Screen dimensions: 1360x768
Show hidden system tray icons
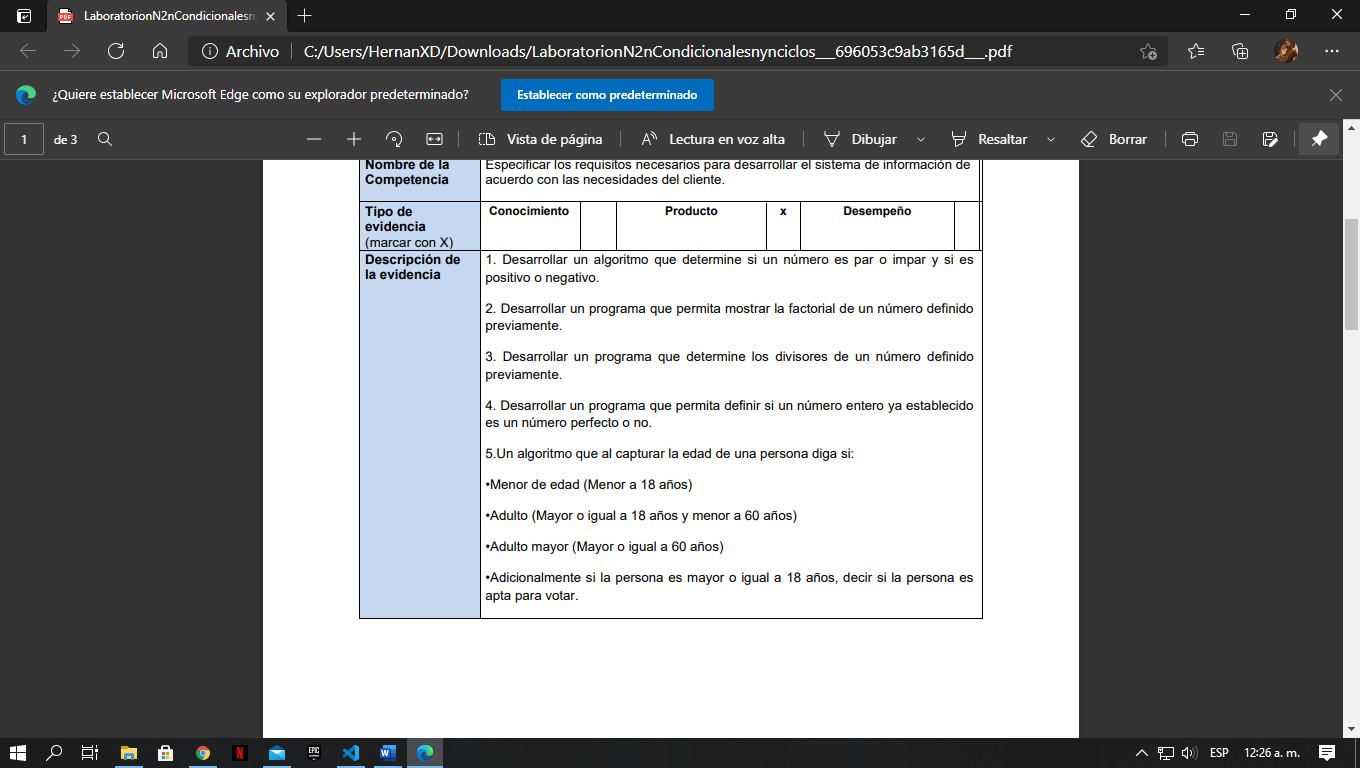pyautogui.click(x=1142, y=752)
